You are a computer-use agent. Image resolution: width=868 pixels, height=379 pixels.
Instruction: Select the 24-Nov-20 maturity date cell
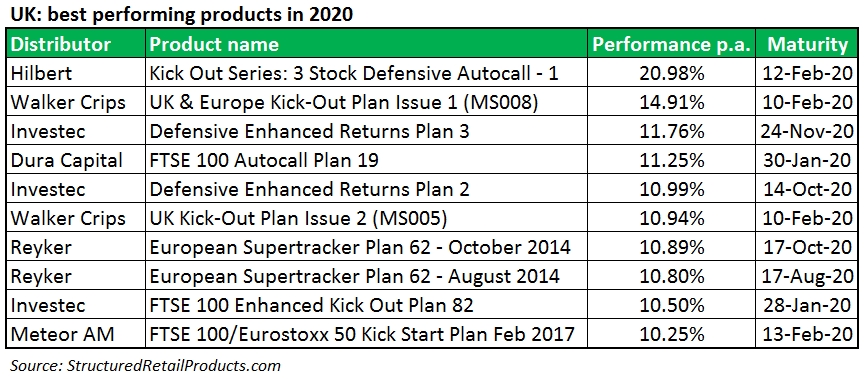pos(807,131)
